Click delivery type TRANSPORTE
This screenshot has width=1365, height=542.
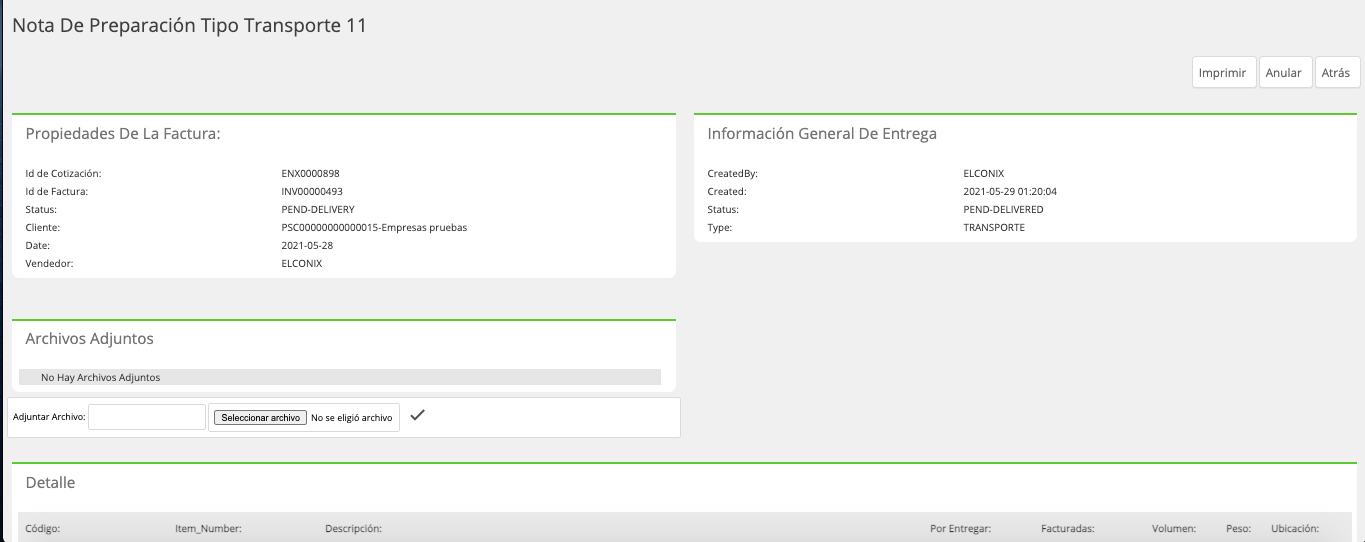[x=994, y=228]
